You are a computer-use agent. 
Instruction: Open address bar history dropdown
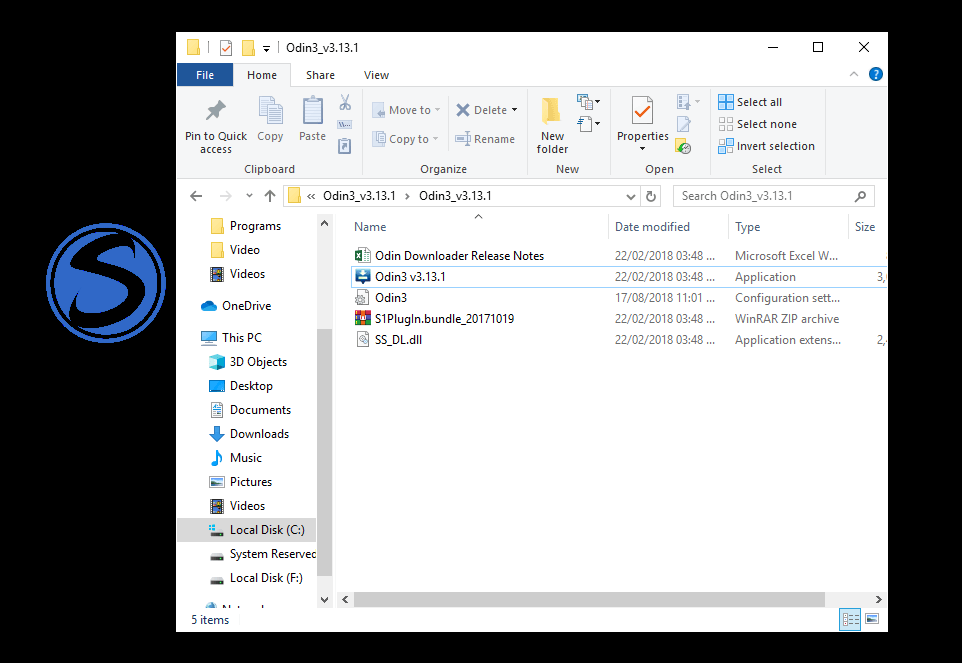click(630, 197)
